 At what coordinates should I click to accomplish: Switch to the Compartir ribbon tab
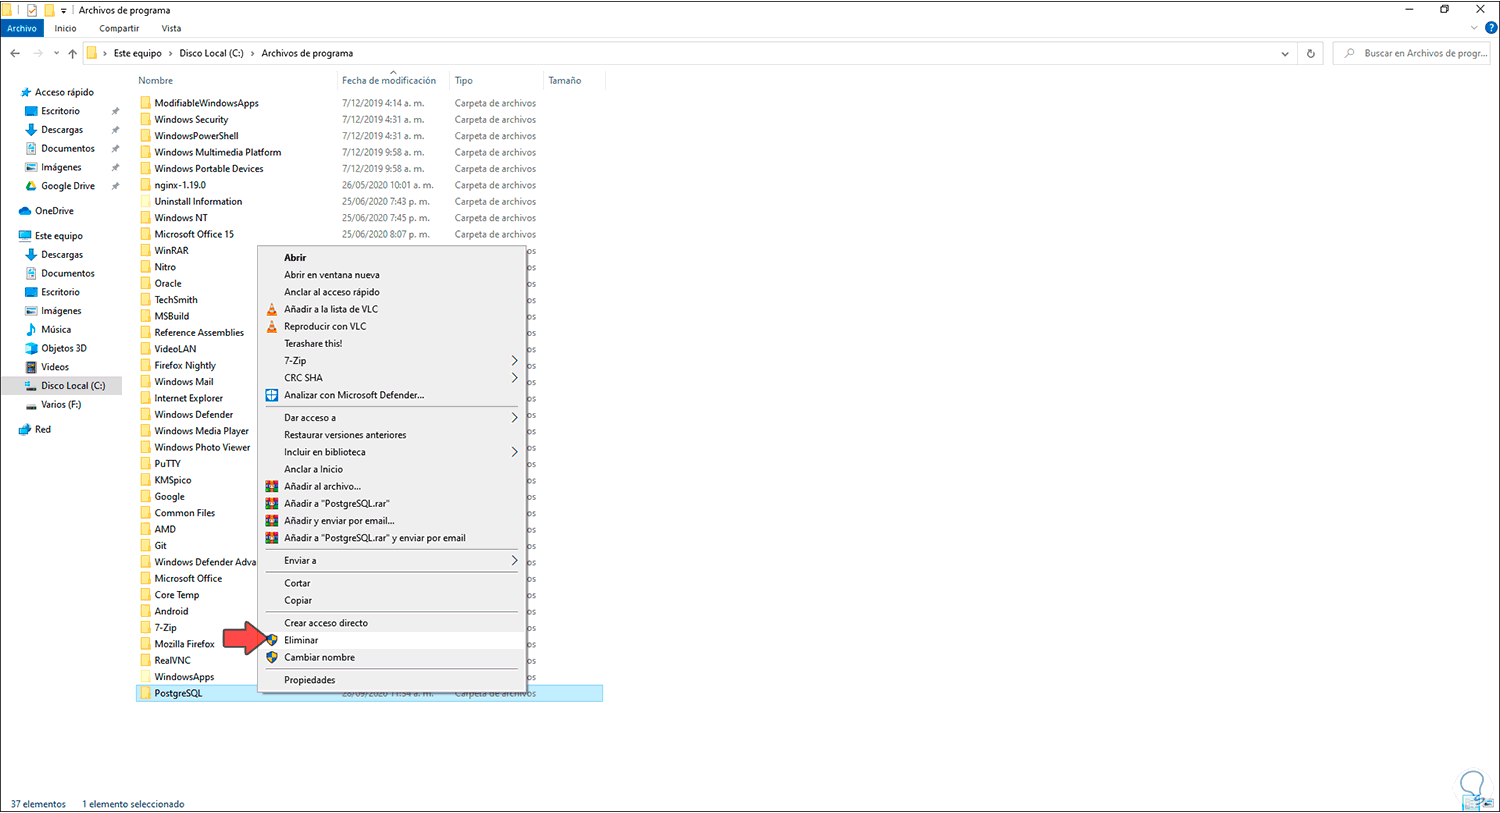tap(119, 28)
